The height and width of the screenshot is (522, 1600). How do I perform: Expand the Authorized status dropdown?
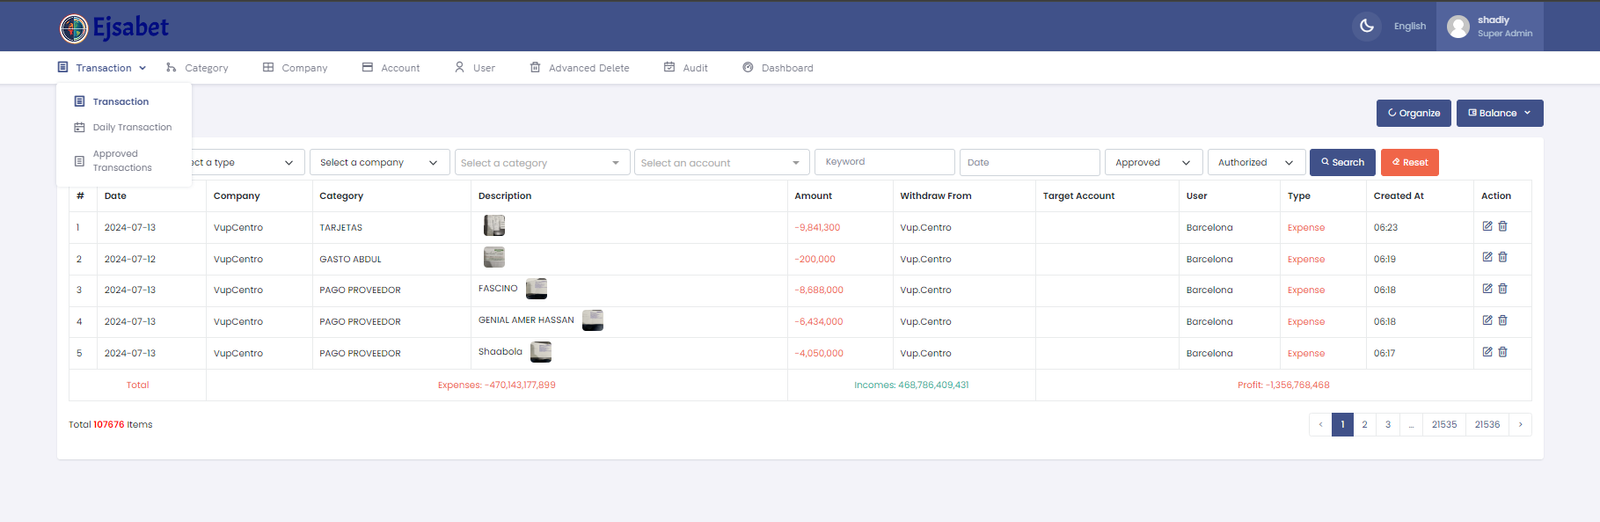1255,162
